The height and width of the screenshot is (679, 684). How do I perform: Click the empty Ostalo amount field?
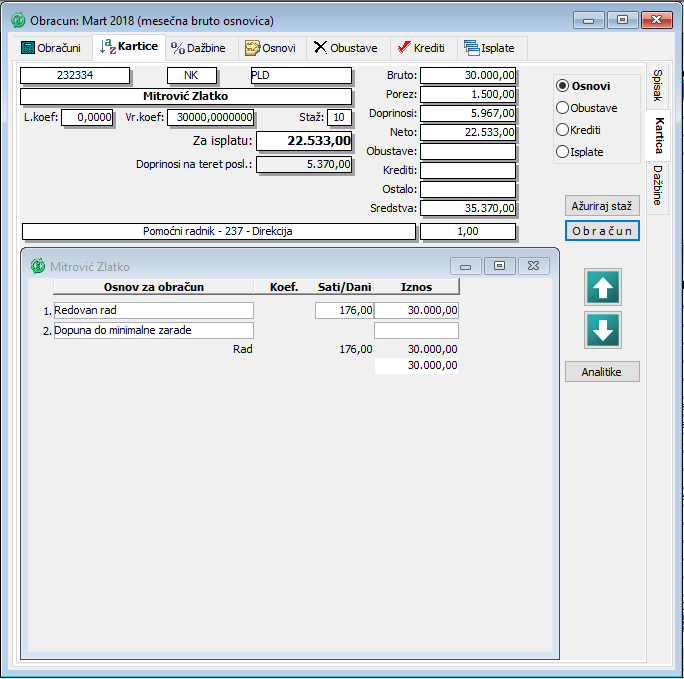coord(468,189)
